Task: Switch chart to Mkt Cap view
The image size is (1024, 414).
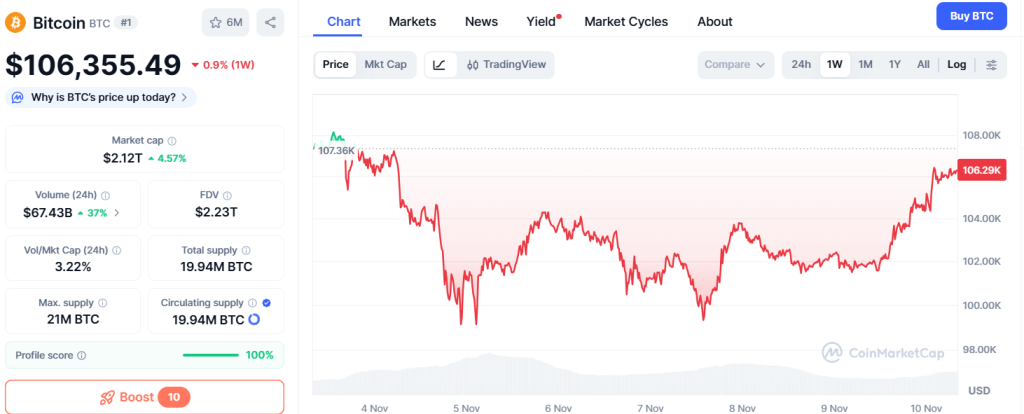Action: 385,65
